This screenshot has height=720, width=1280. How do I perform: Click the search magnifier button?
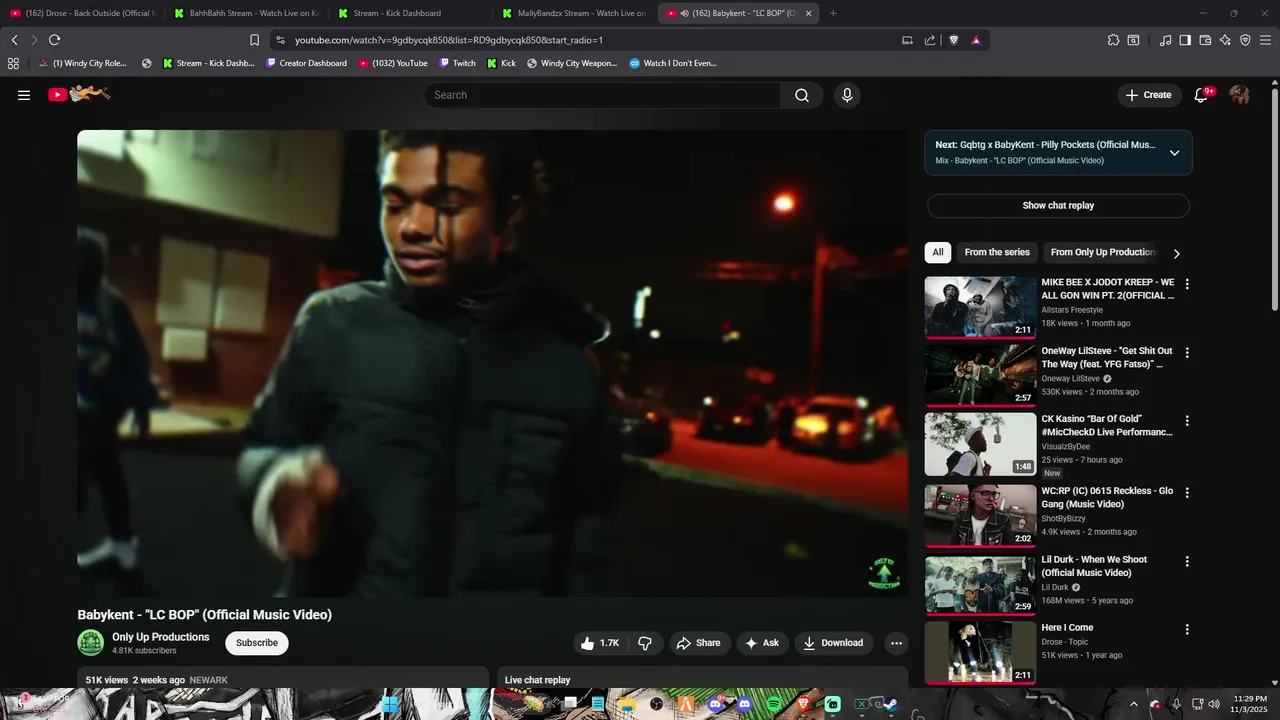[x=802, y=95]
